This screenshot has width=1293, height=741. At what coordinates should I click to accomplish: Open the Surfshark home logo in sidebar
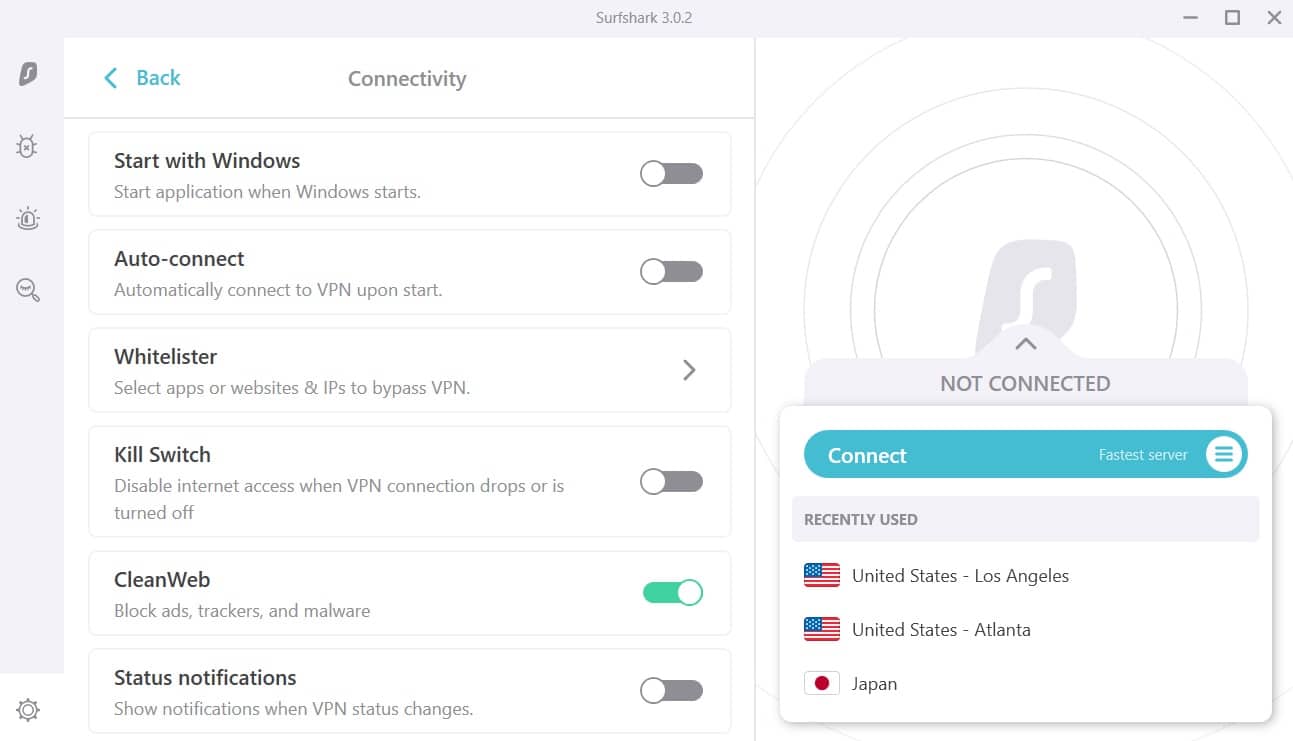28,73
